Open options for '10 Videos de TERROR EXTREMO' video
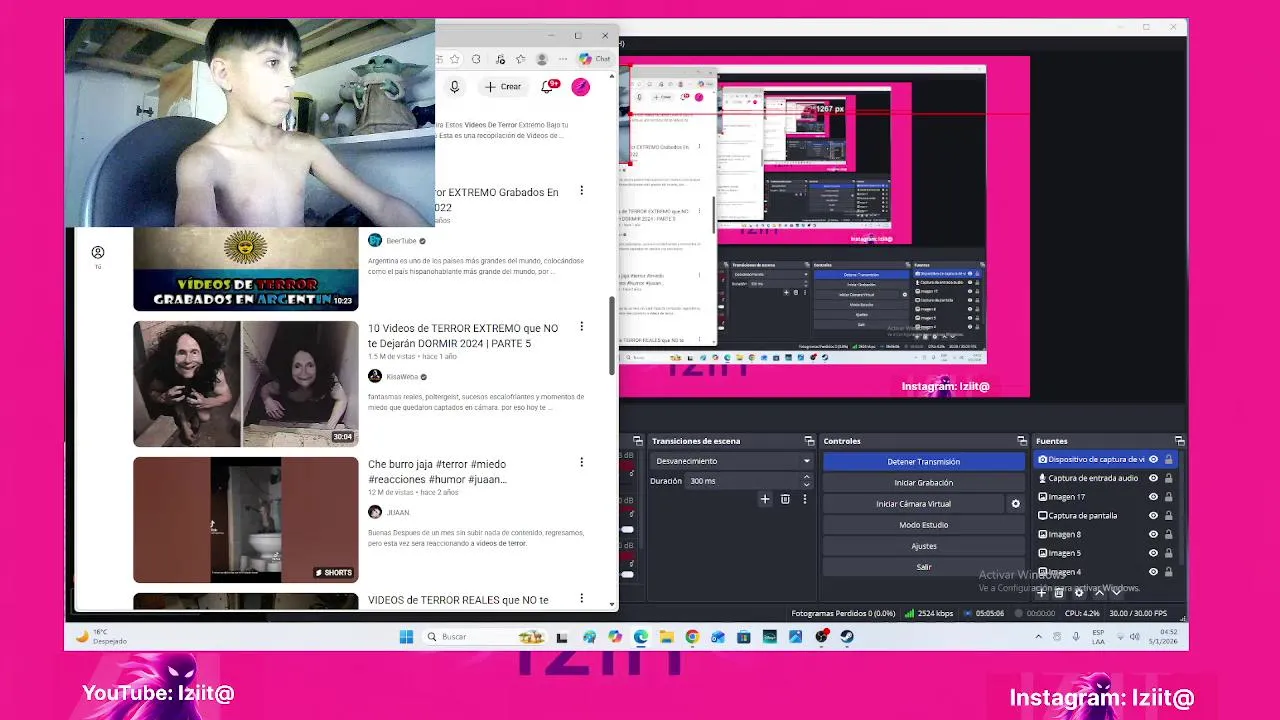This screenshot has width=1280, height=720. pos(581,326)
